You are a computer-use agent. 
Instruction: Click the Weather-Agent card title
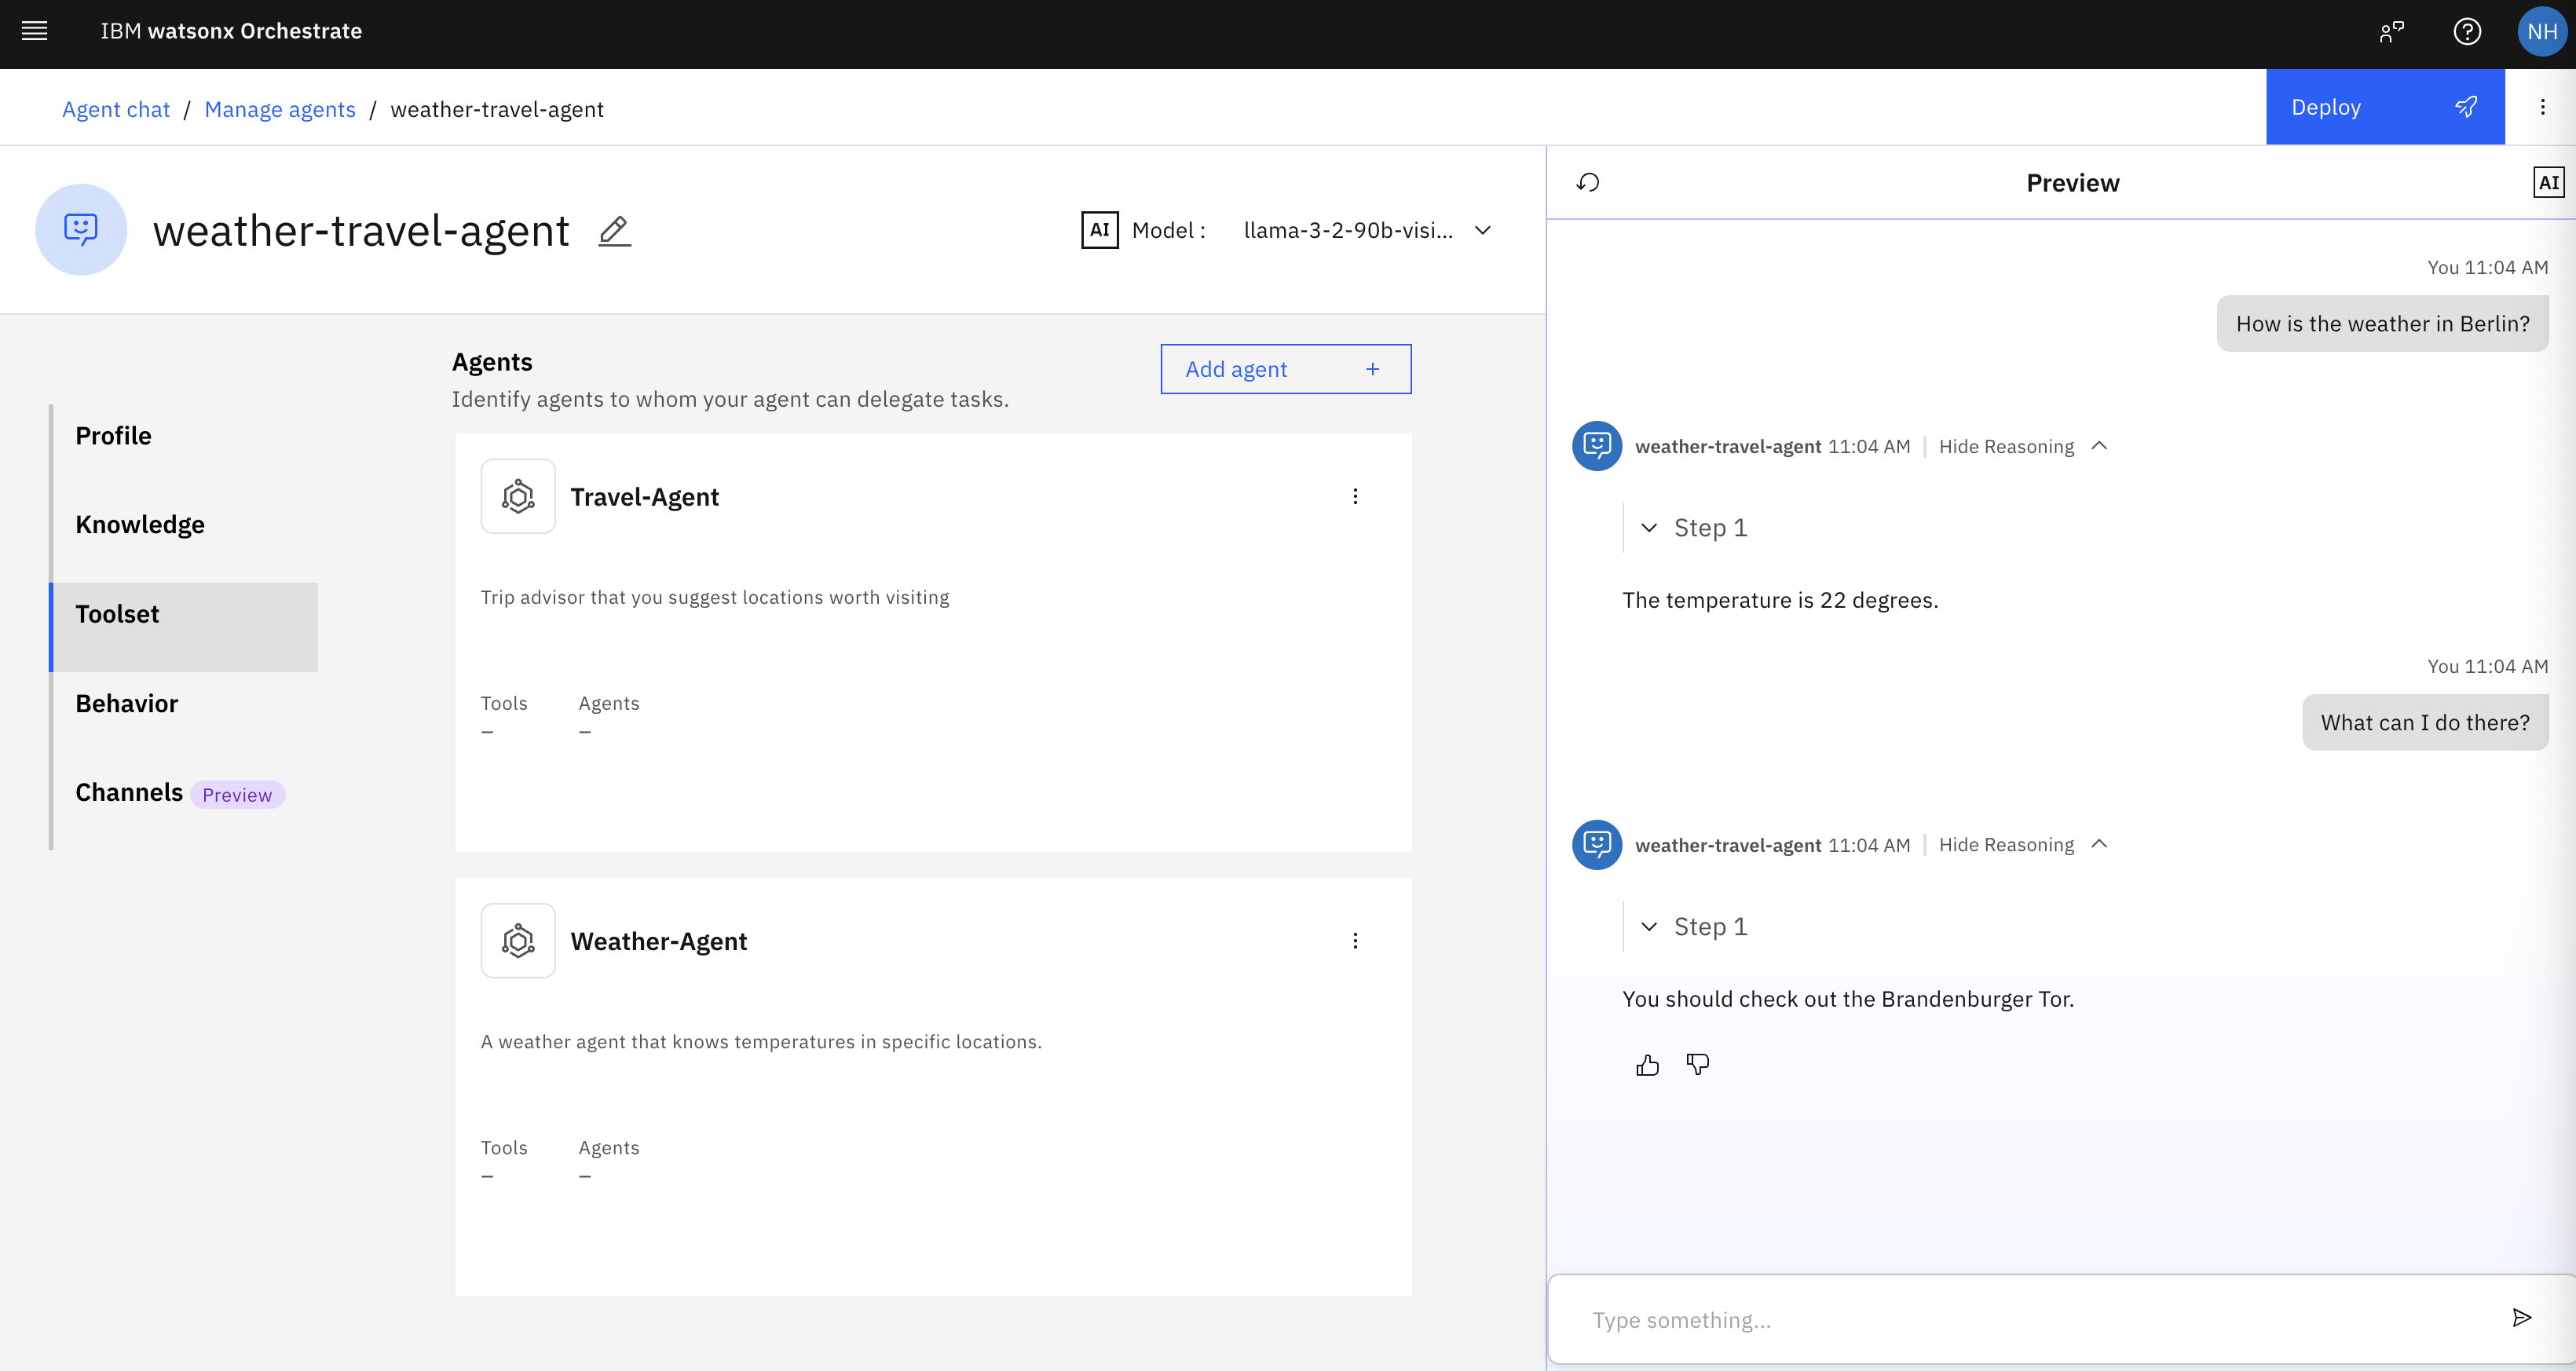point(658,941)
